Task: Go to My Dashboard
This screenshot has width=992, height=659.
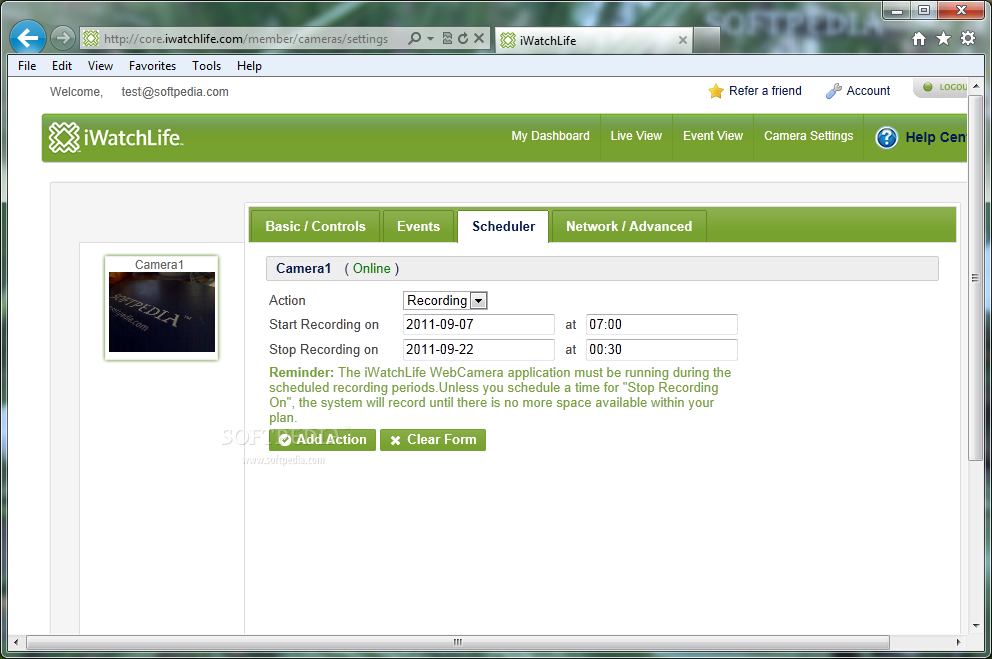Action: [x=550, y=136]
